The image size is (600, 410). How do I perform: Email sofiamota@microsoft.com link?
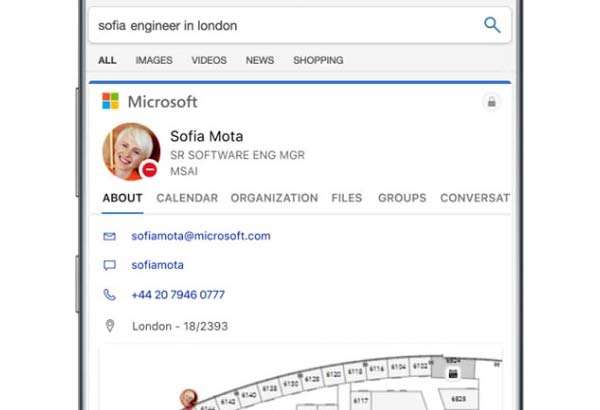tap(201, 237)
